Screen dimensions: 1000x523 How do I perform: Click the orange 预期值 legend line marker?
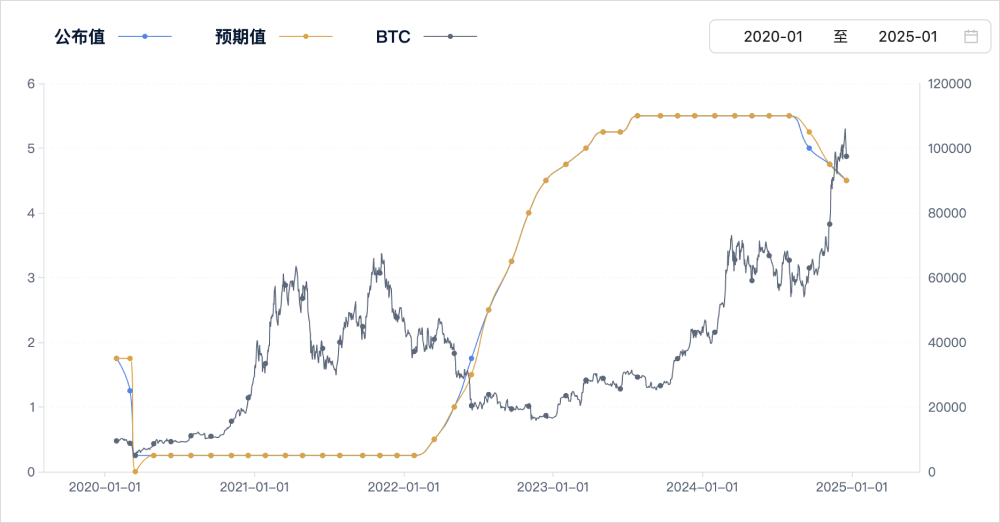click(305, 37)
